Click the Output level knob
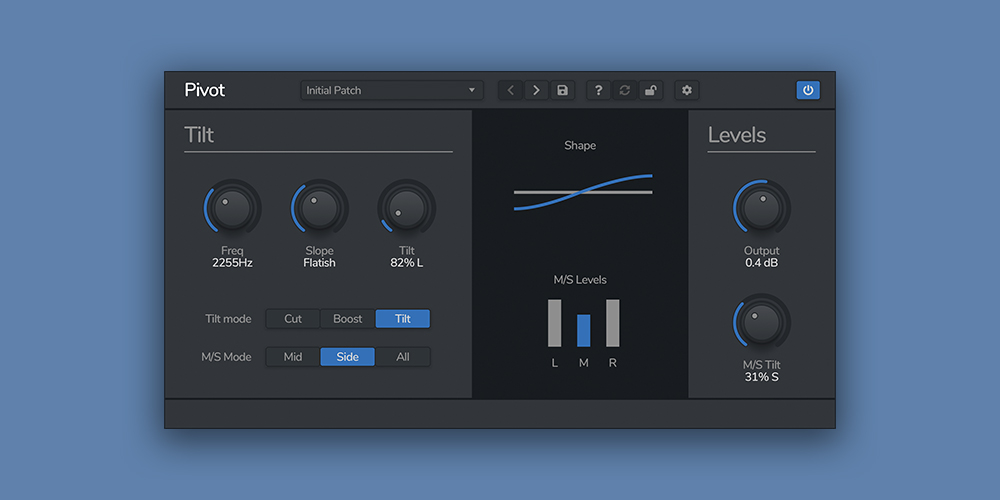 762,209
